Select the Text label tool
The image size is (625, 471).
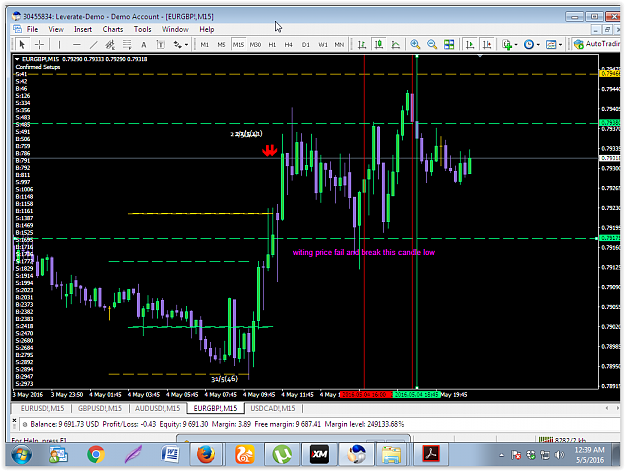pos(161,45)
